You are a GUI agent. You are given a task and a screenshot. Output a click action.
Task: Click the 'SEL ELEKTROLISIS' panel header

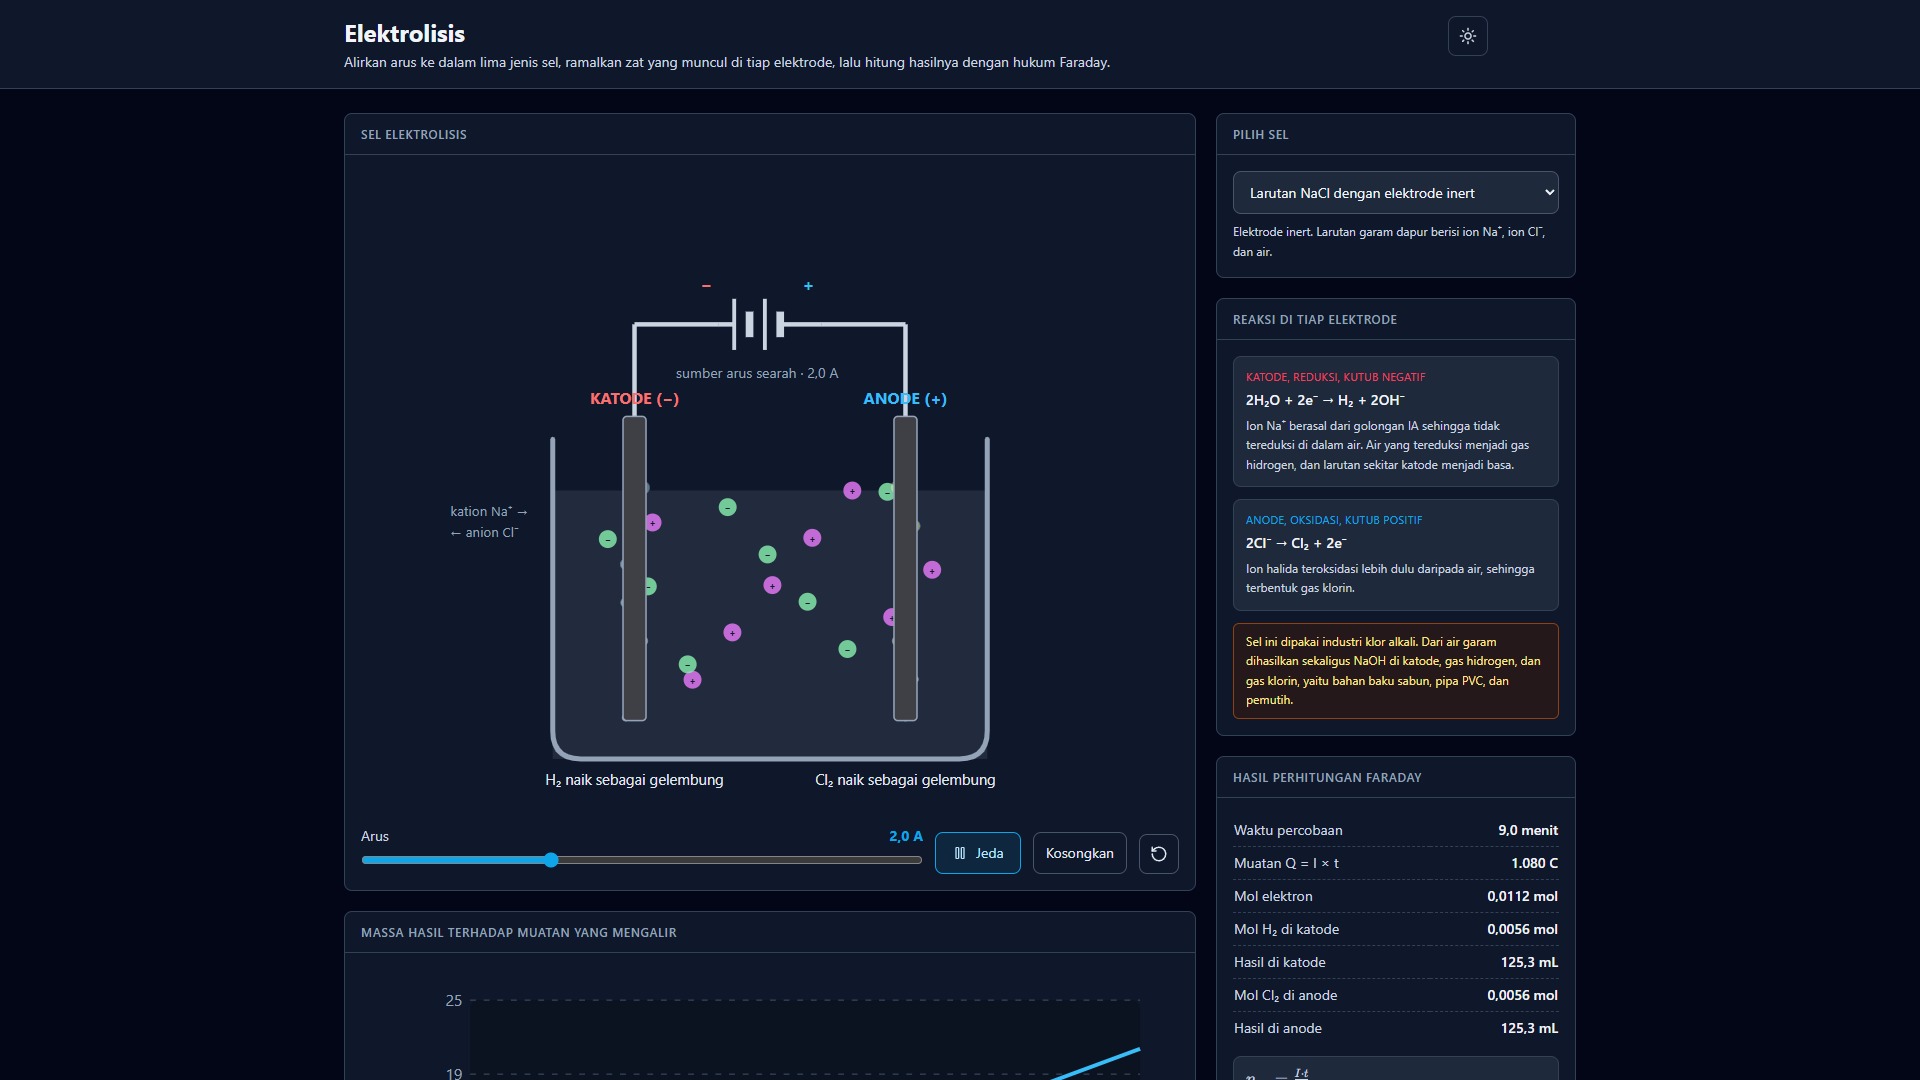tap(413, 135)
